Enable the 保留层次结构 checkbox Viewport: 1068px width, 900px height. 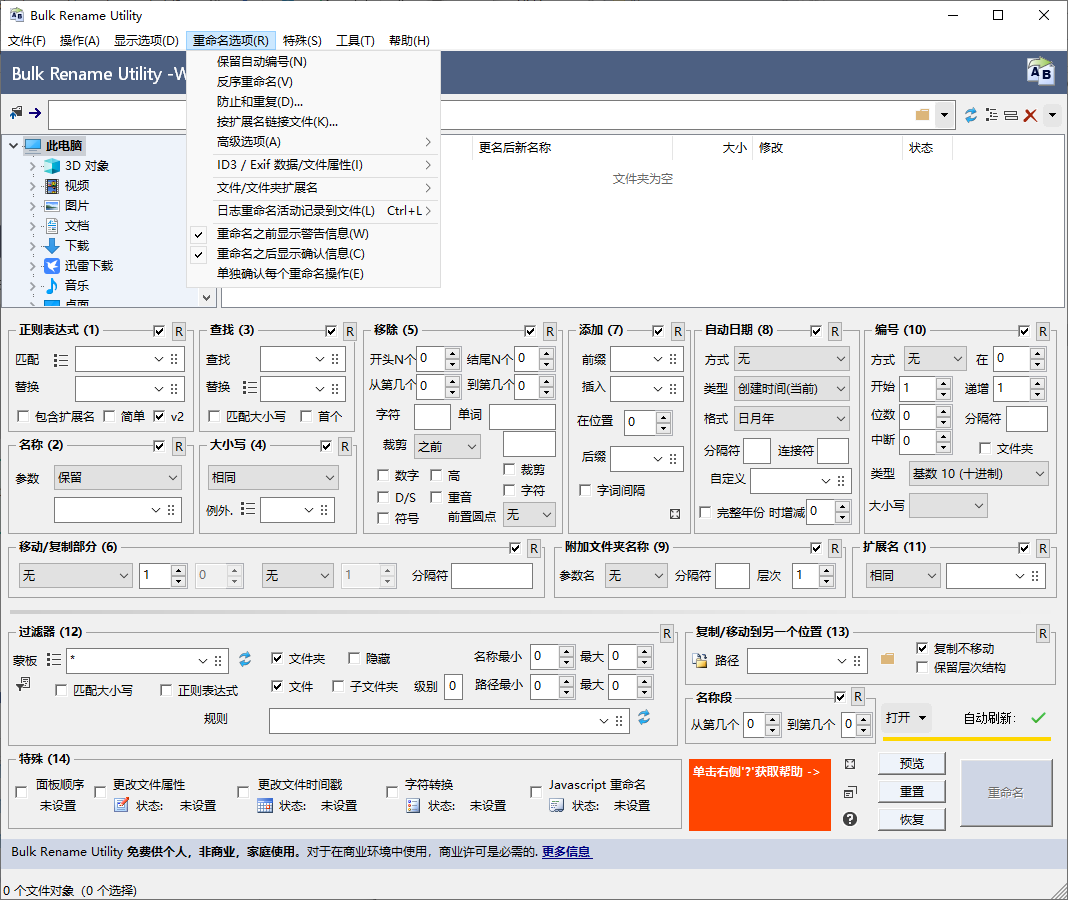click(921, 667)
